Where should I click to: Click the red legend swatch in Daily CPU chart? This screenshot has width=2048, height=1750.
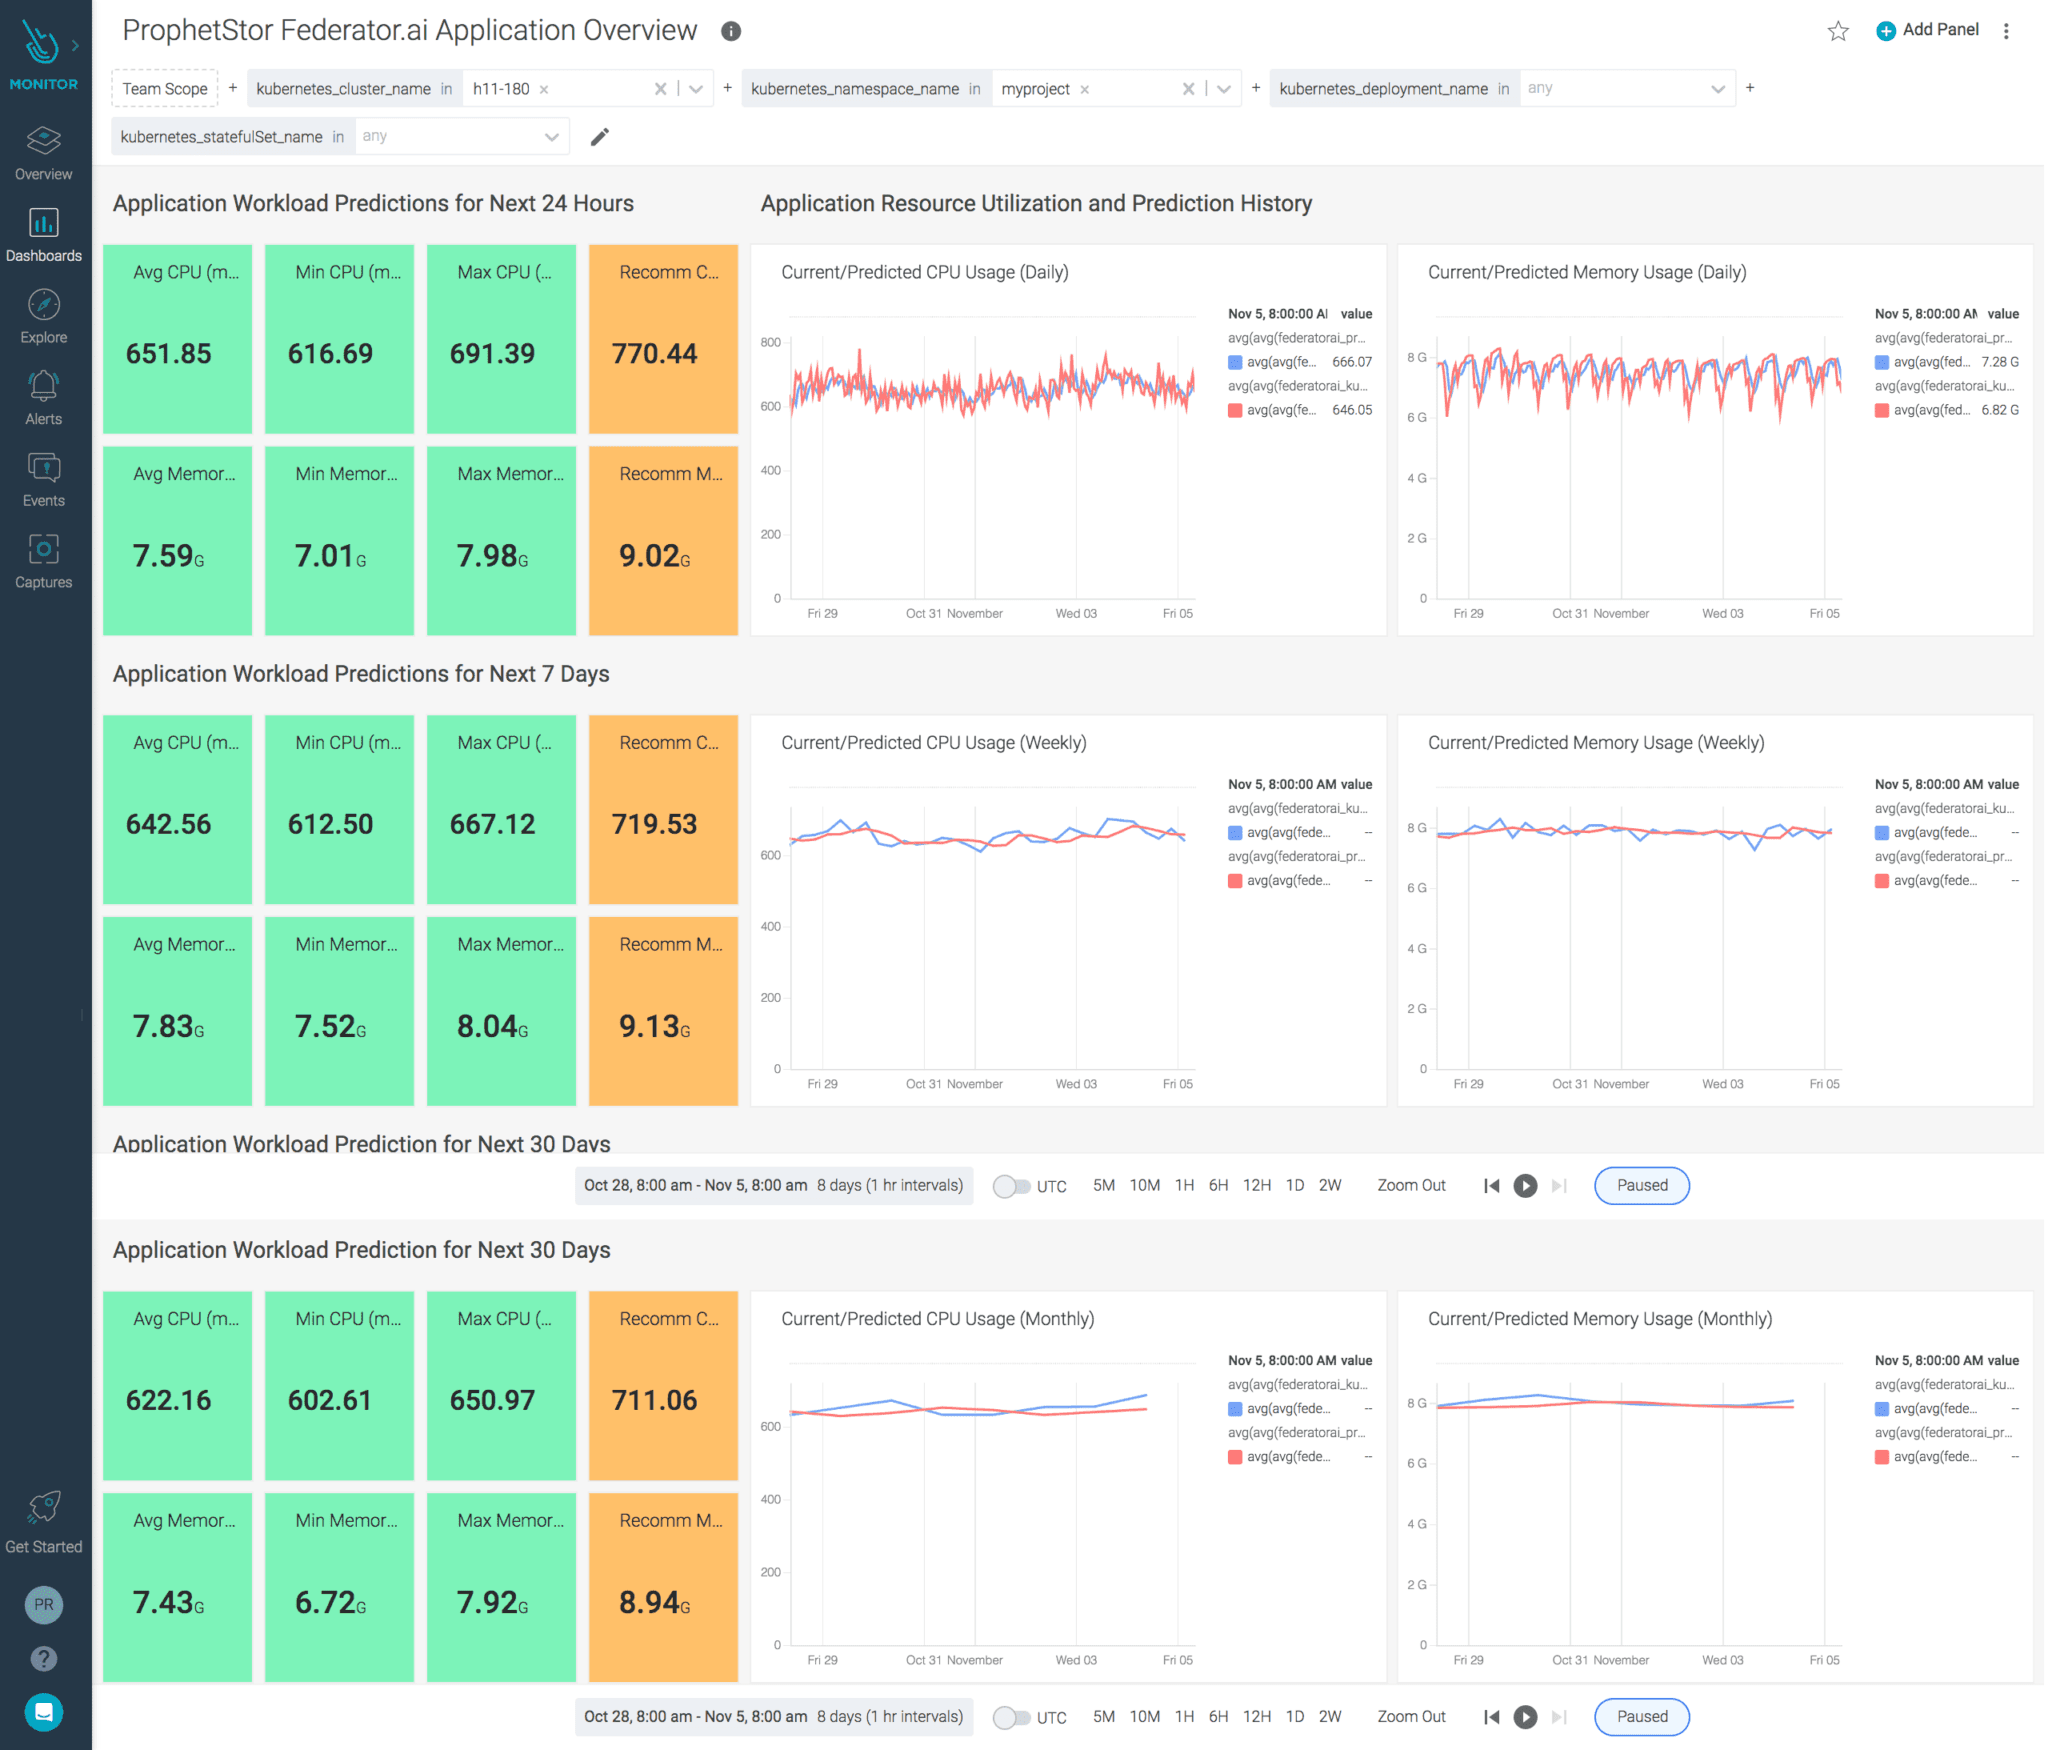pos(1237,409)
